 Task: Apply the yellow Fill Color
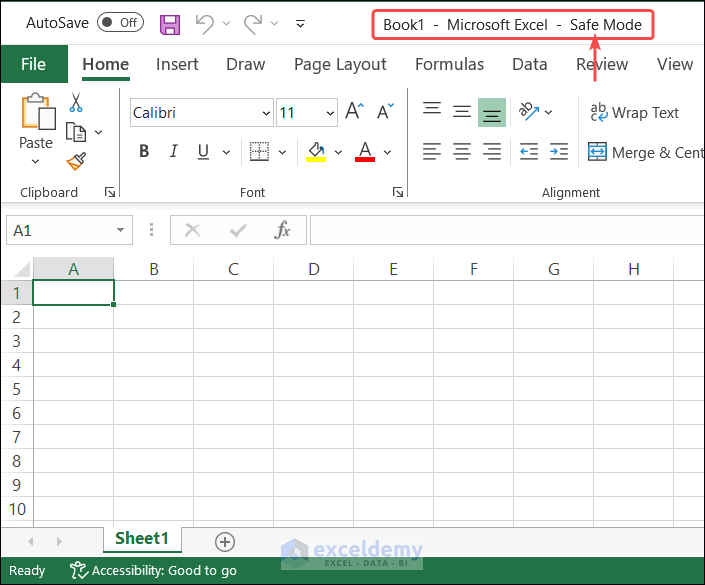[316, 152]
